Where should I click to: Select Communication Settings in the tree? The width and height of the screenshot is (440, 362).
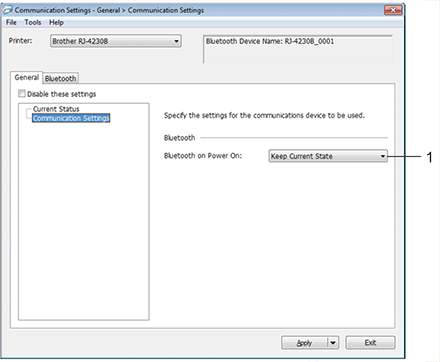click(71, 118)
